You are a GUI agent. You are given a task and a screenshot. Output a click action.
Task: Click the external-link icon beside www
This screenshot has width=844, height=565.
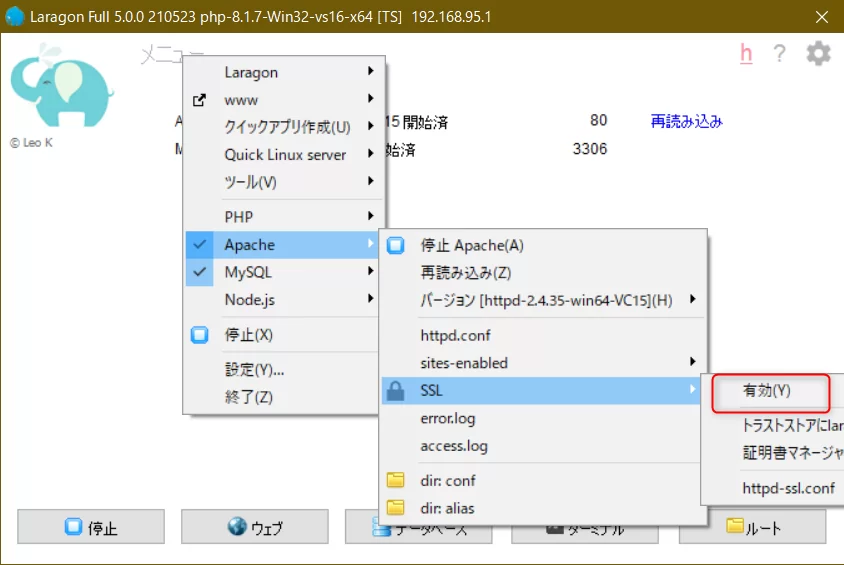pos(199,100)
